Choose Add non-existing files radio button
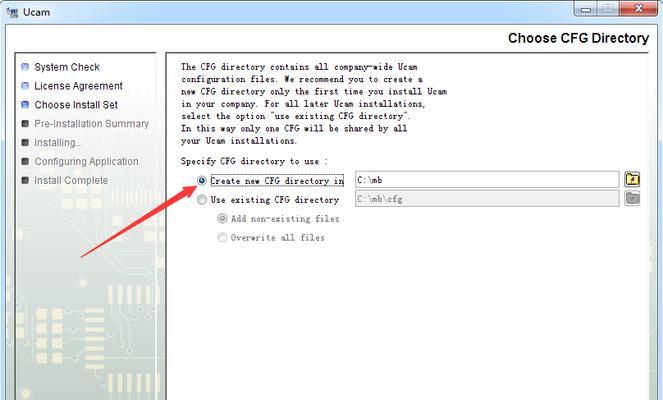 [222, 219]
